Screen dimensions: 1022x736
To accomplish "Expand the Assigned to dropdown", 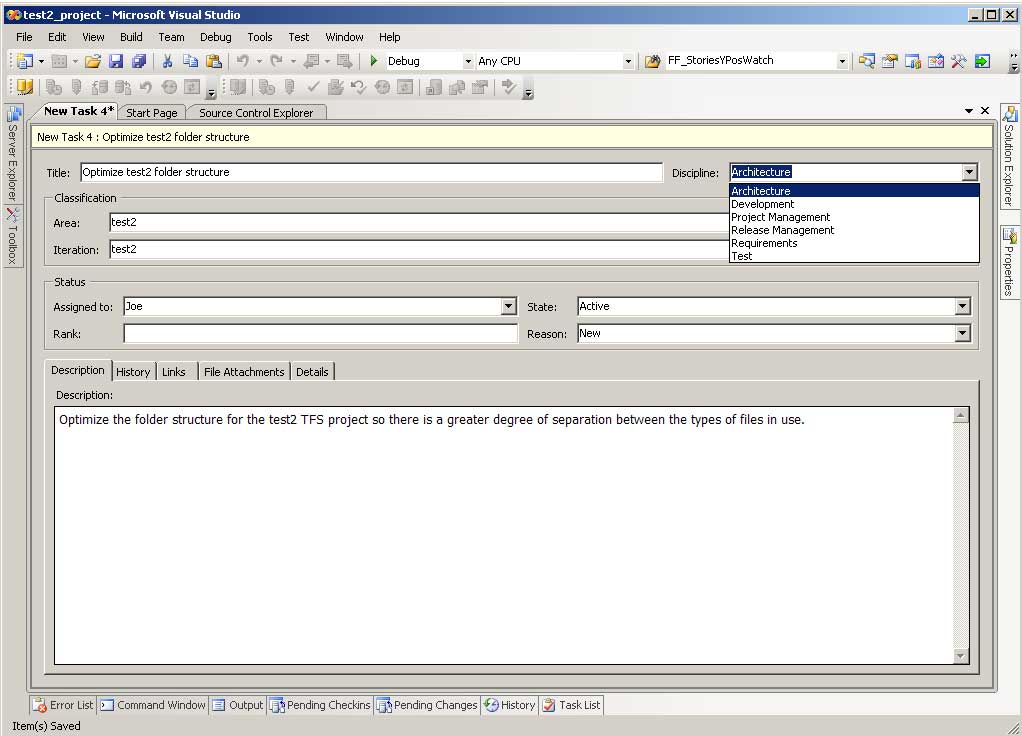I will [x=509, y=306].
